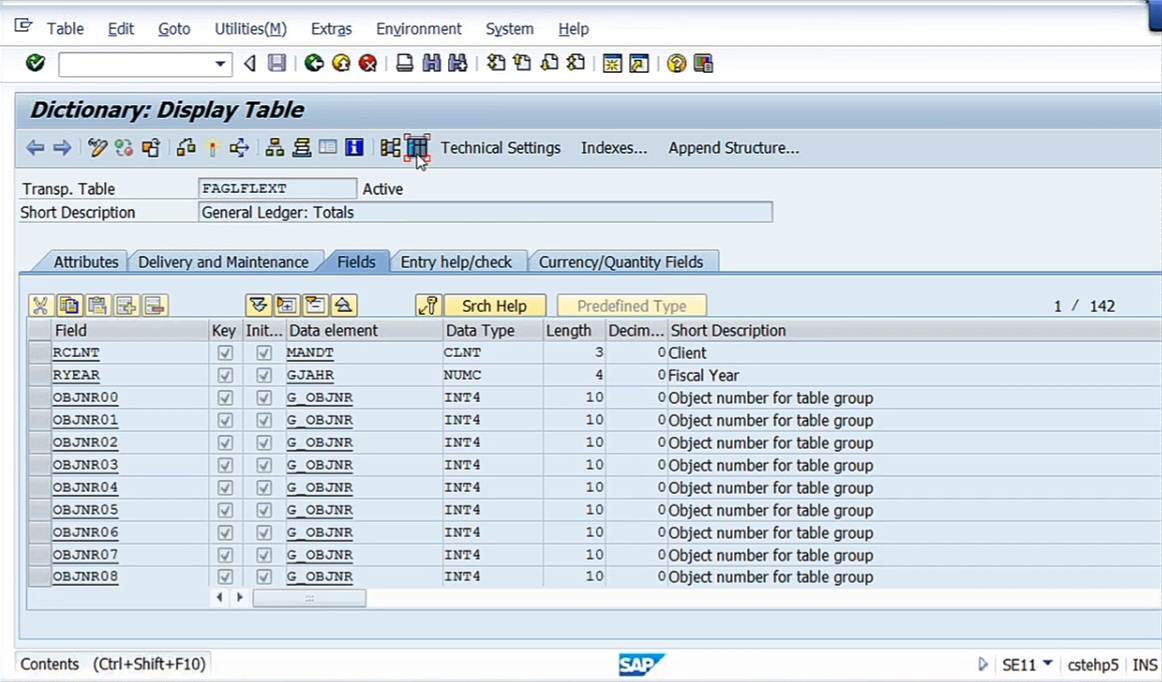
Task: Open the Environment menu
Action: tap(419, 29)
